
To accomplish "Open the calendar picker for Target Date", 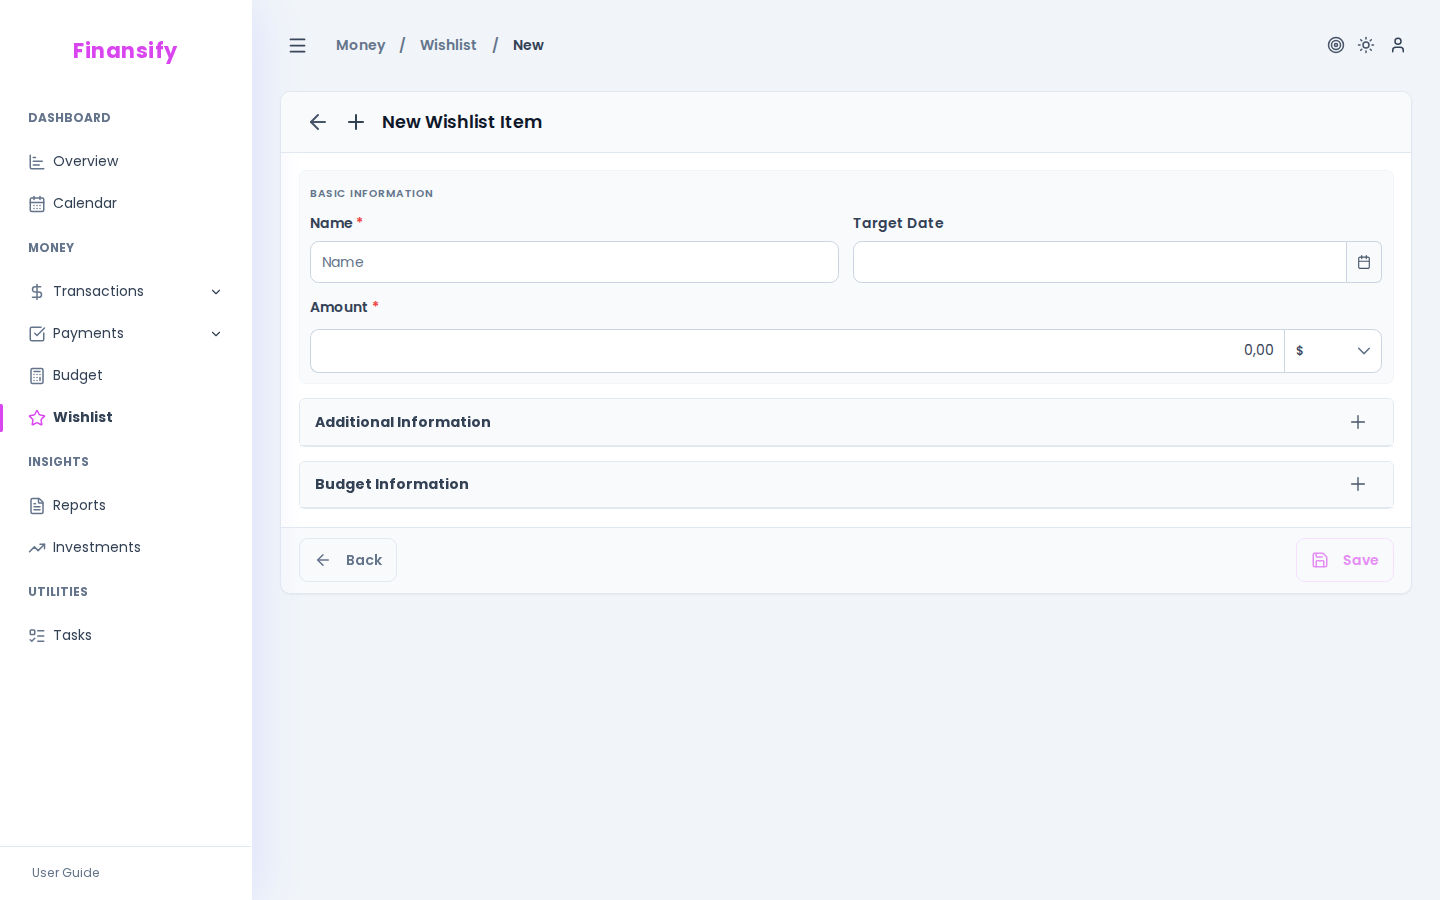I will 1364,262.
